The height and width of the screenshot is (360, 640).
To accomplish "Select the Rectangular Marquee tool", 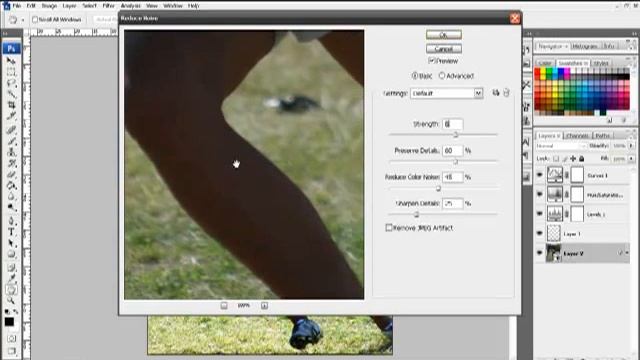I will 11,72.
